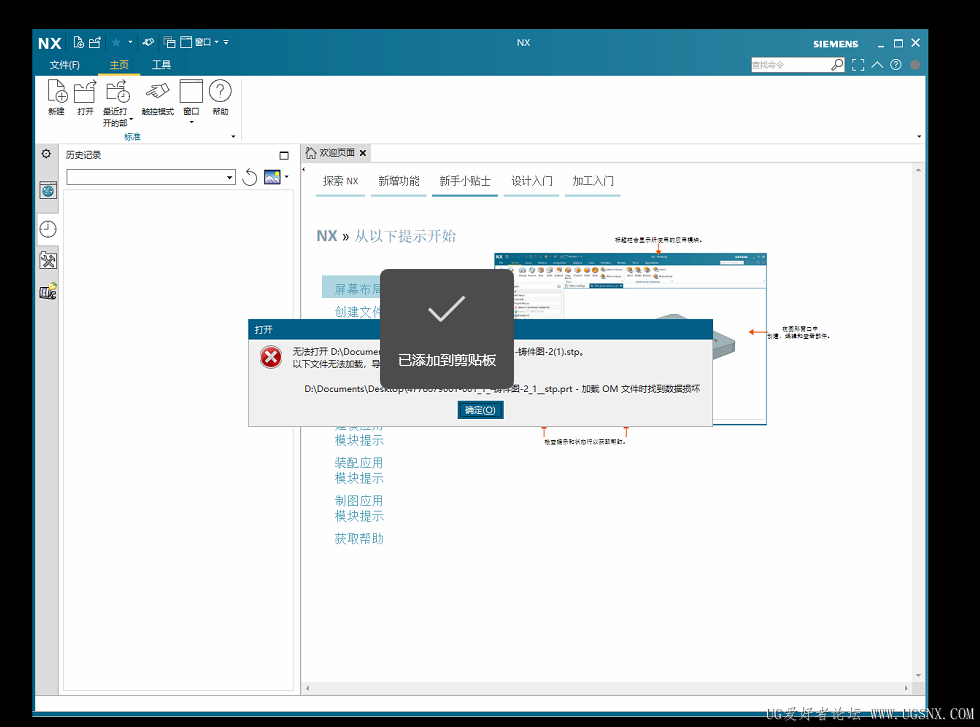Viewport: 980px width, 727px height.
Task: Click quick access New icon in title bar
Action: [x=78, y=43]
